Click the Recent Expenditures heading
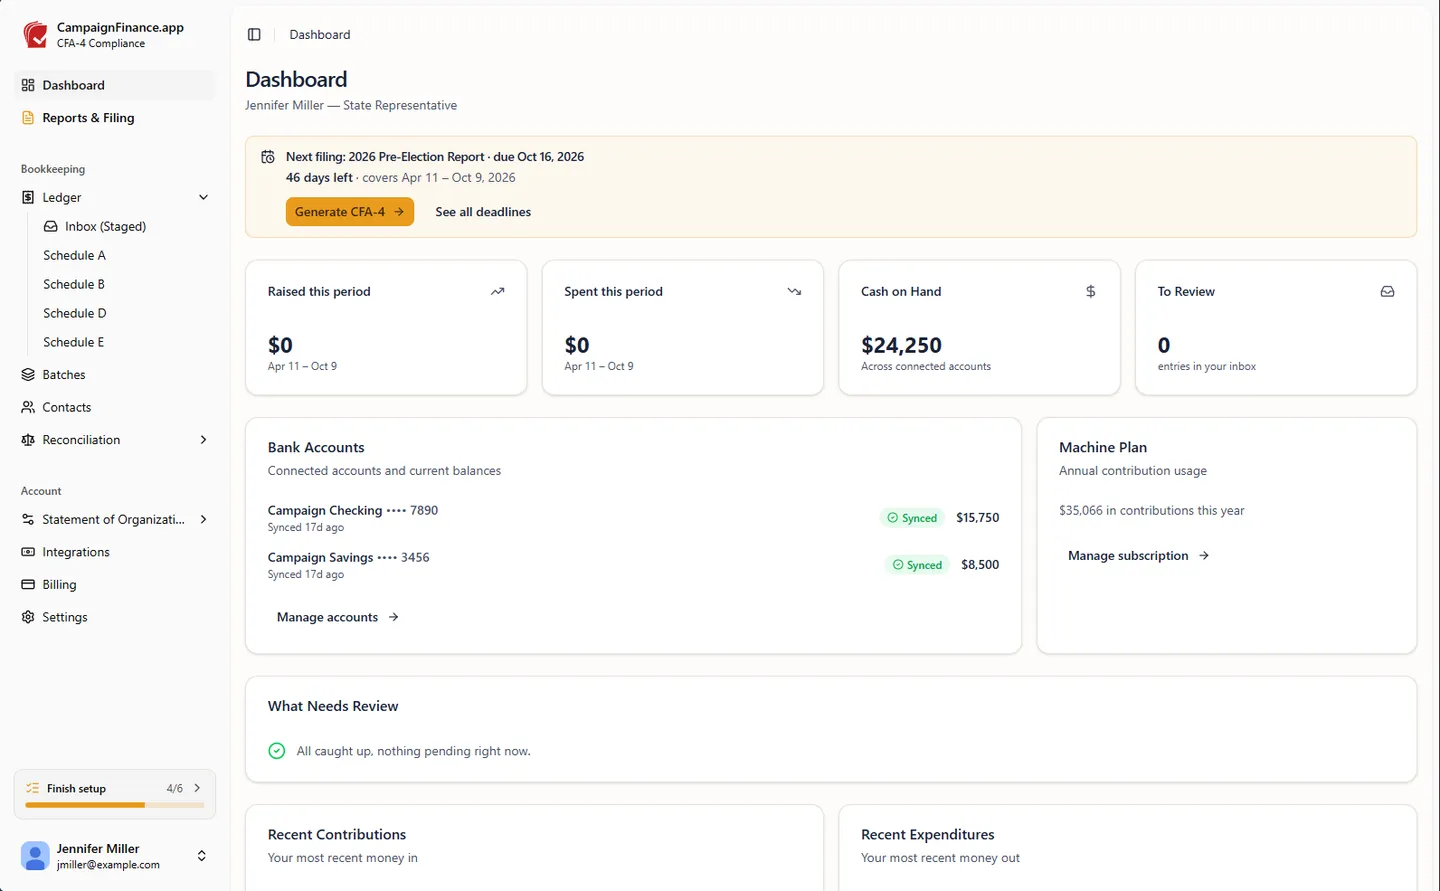 (x=928, y=835)
